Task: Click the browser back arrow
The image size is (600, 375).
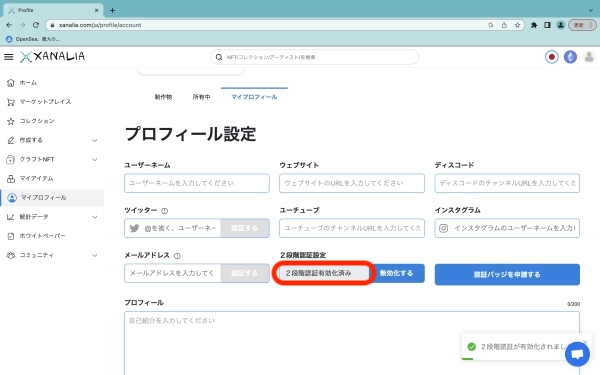Action: [x=9, y=25]
